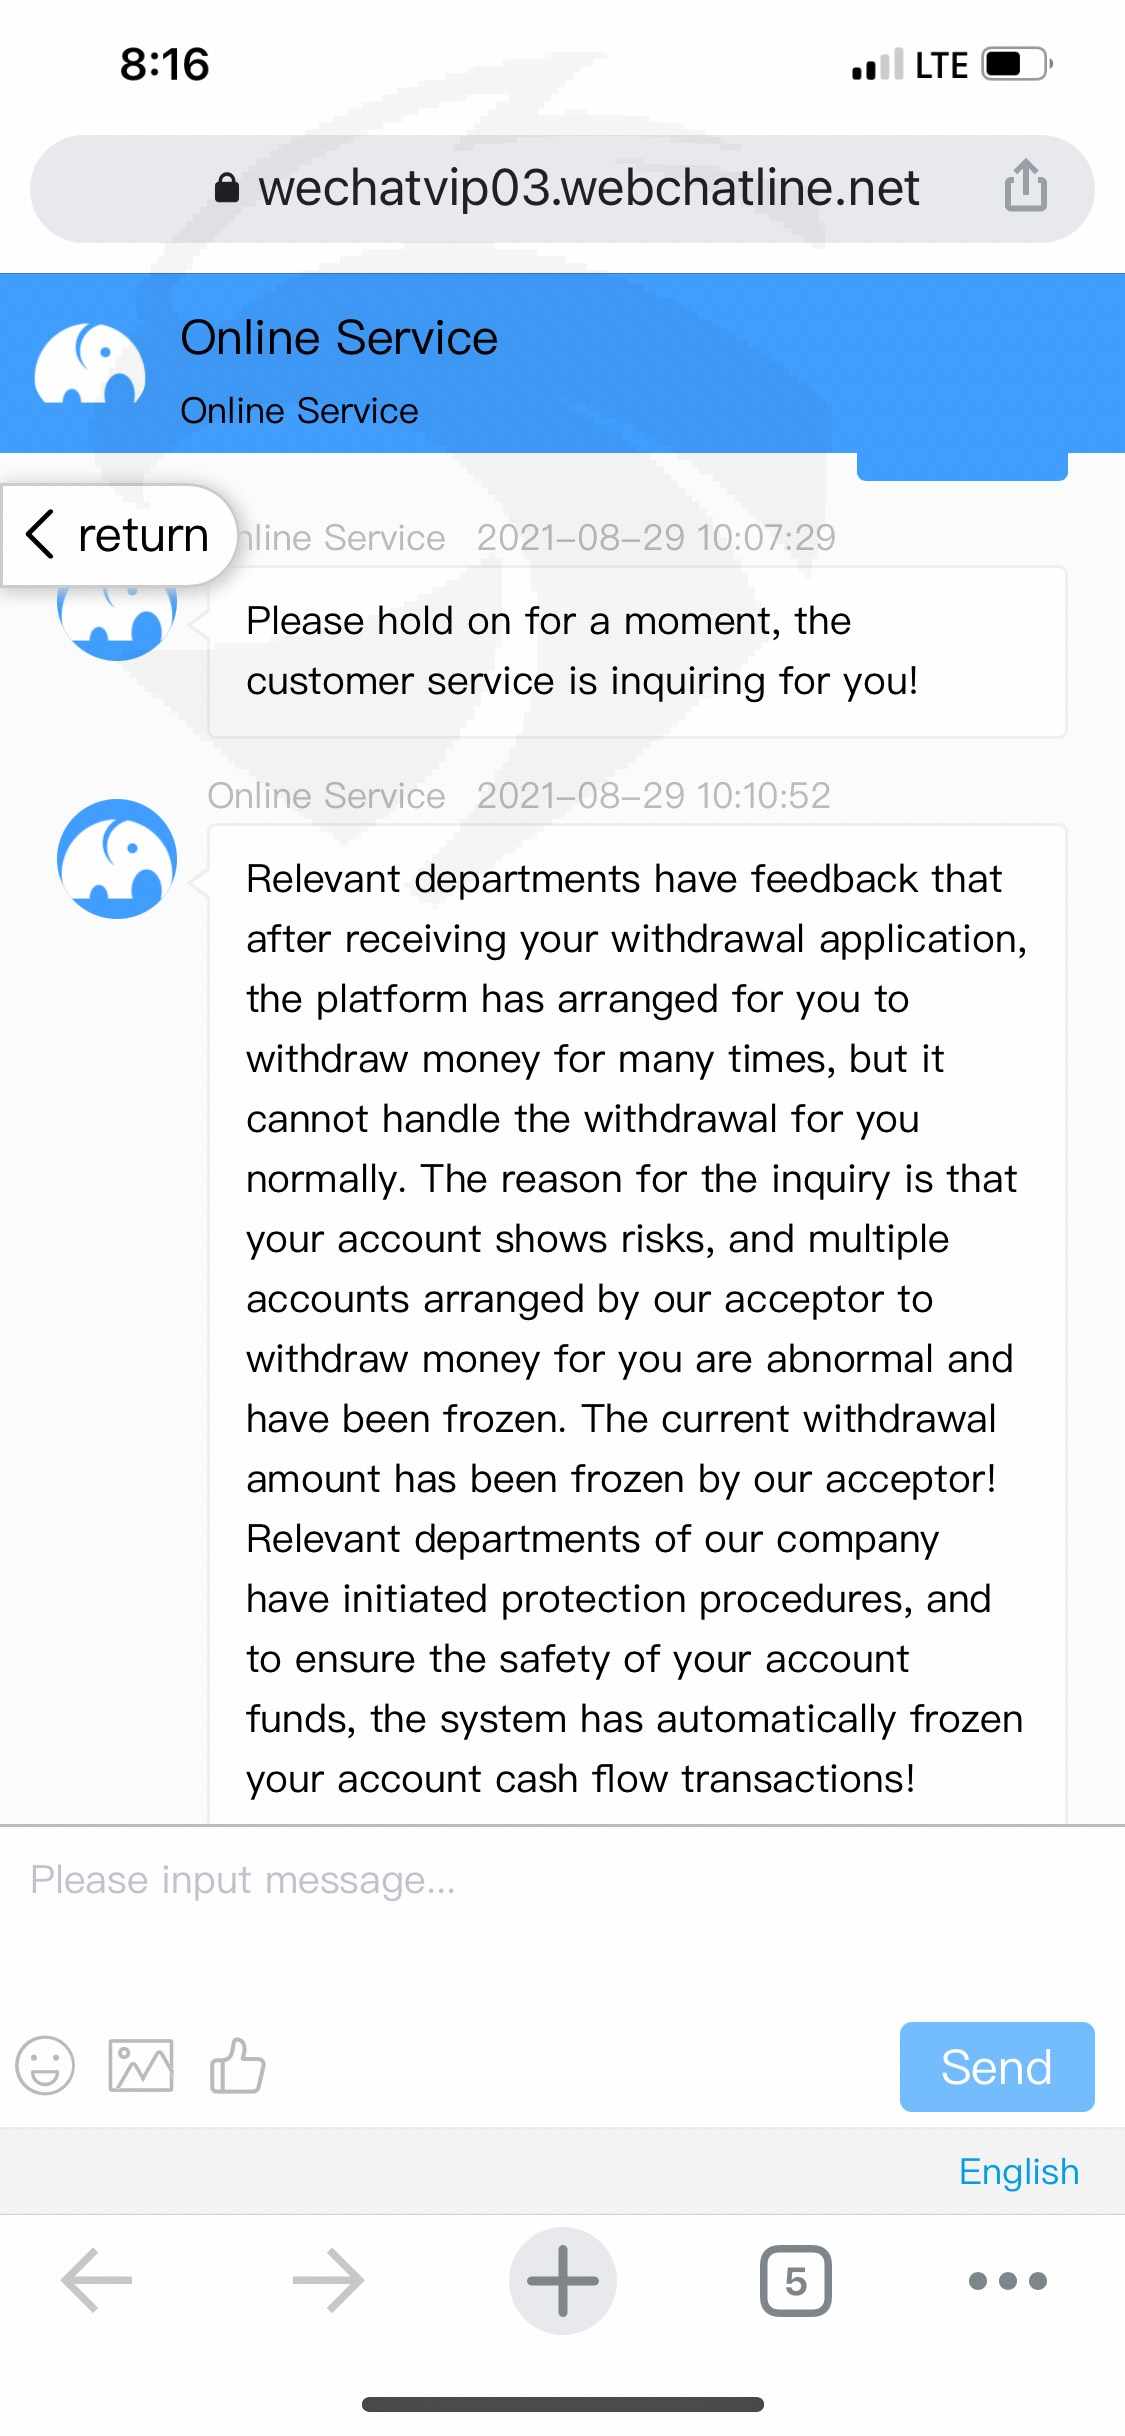Tap the 'Relevant departments' message bubble
This screenshot has height=2436, width=1125.
click(x=637, y=1320)
